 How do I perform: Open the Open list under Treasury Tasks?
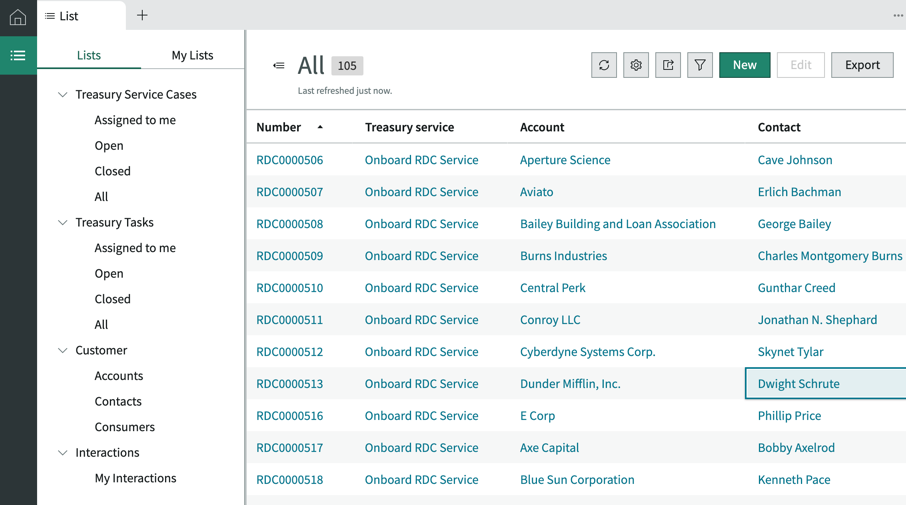tap(109, 273)
